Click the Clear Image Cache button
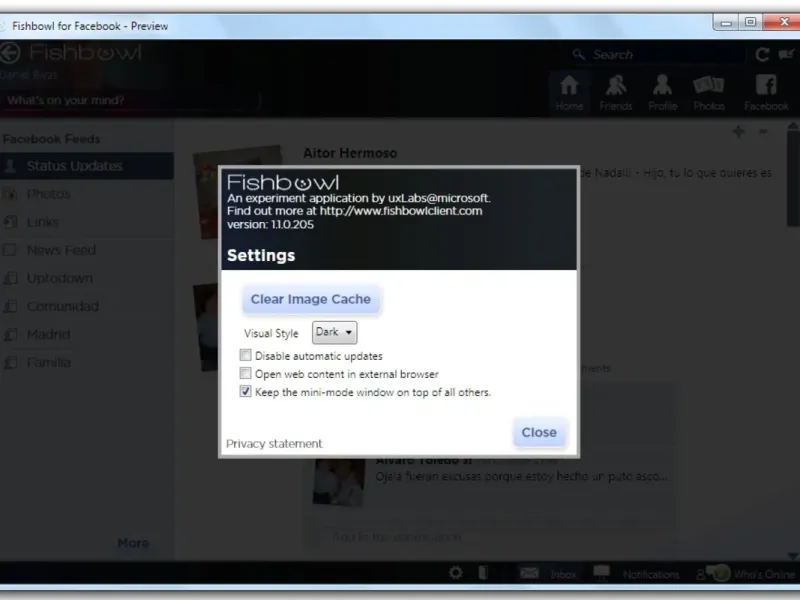The width and height of the screenshot is (800, 600). coord(311,299)
